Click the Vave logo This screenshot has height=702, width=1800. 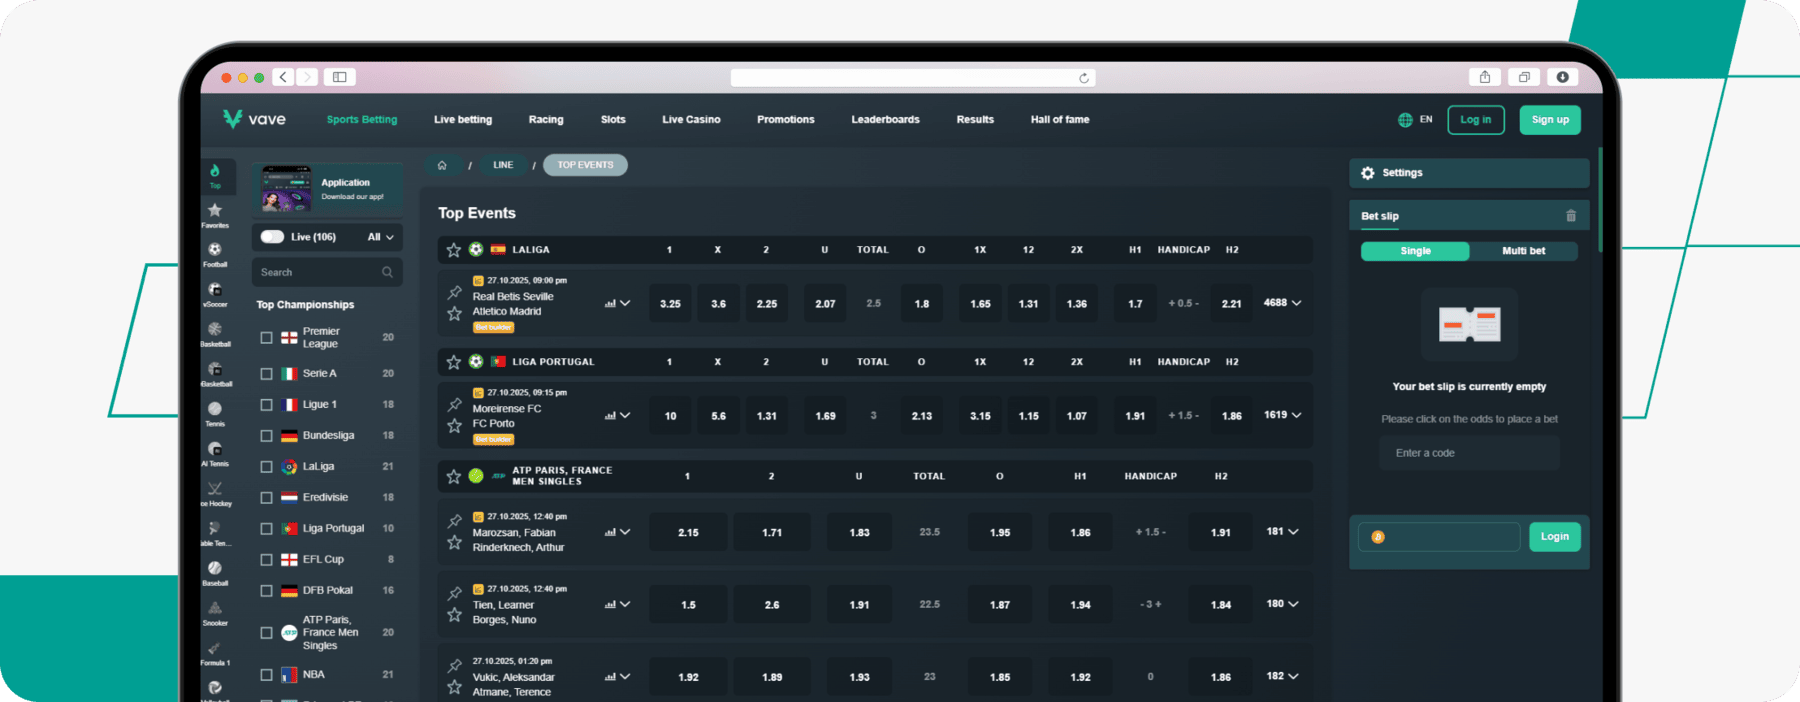click(254, 119)
